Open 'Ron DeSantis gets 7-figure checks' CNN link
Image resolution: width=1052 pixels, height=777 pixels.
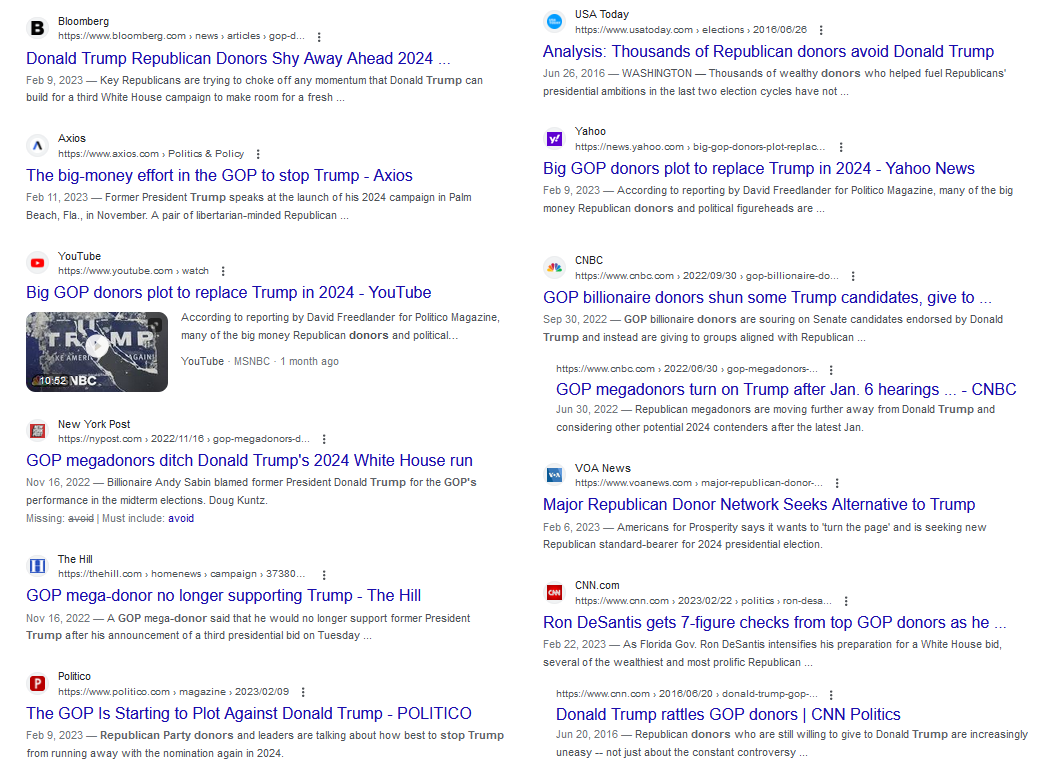tap(774, 622)
